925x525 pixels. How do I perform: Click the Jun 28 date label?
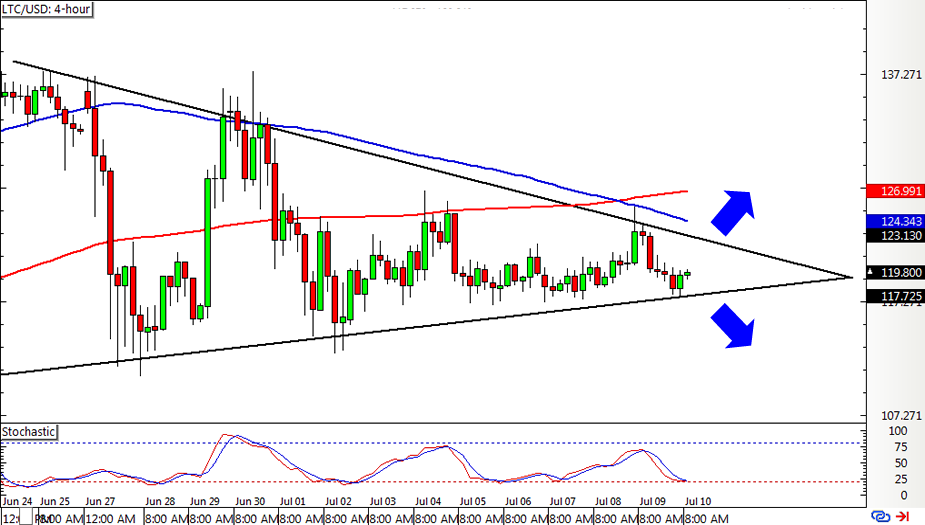[x=160, y=501]
